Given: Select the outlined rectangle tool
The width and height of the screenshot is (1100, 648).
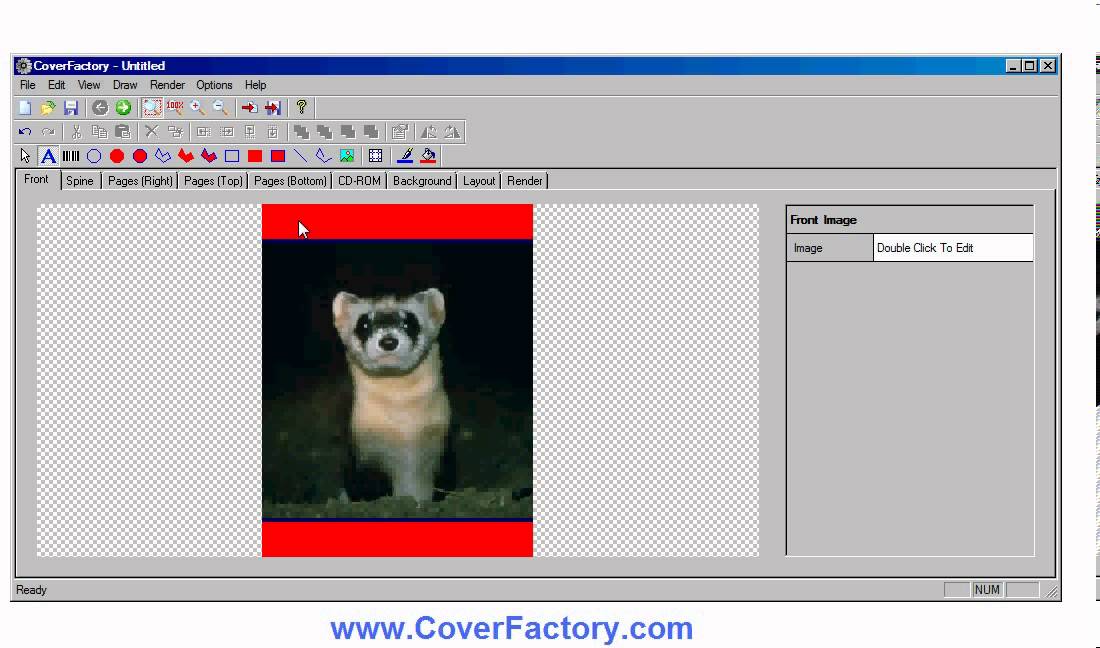Looking at the screenshot, I should (232, 156).
